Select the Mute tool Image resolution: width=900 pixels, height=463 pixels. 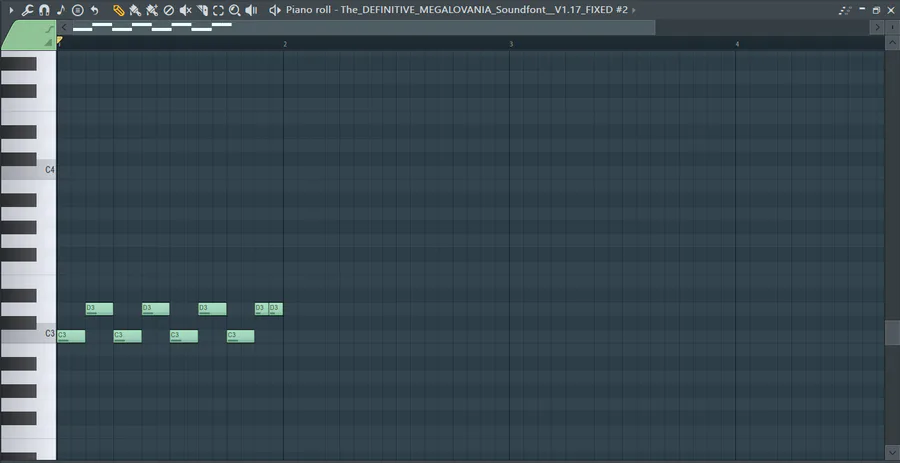pos(185,10)
